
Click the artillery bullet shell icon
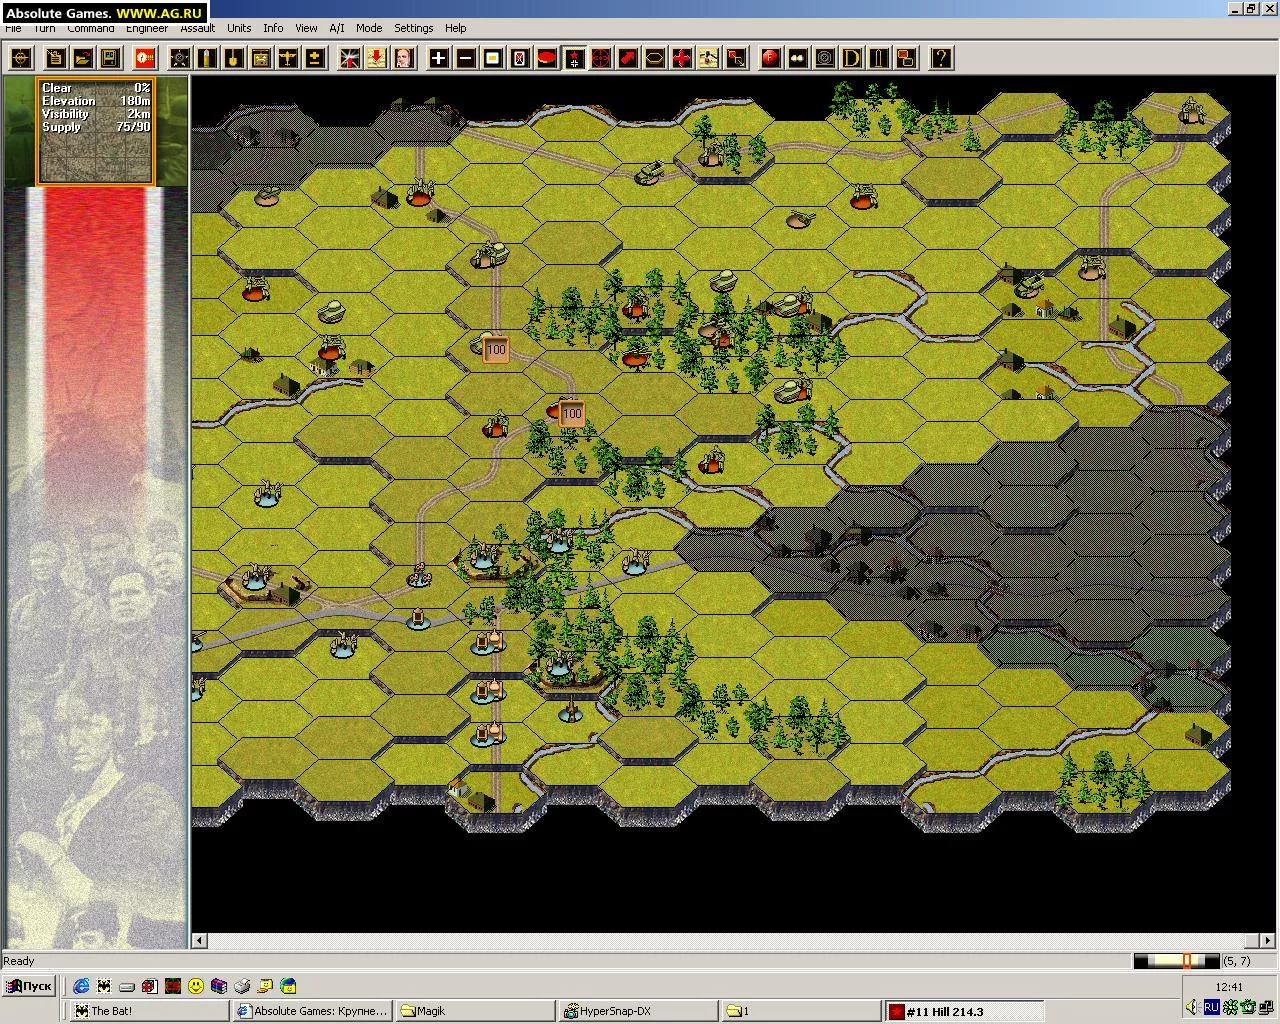(208, 58)
